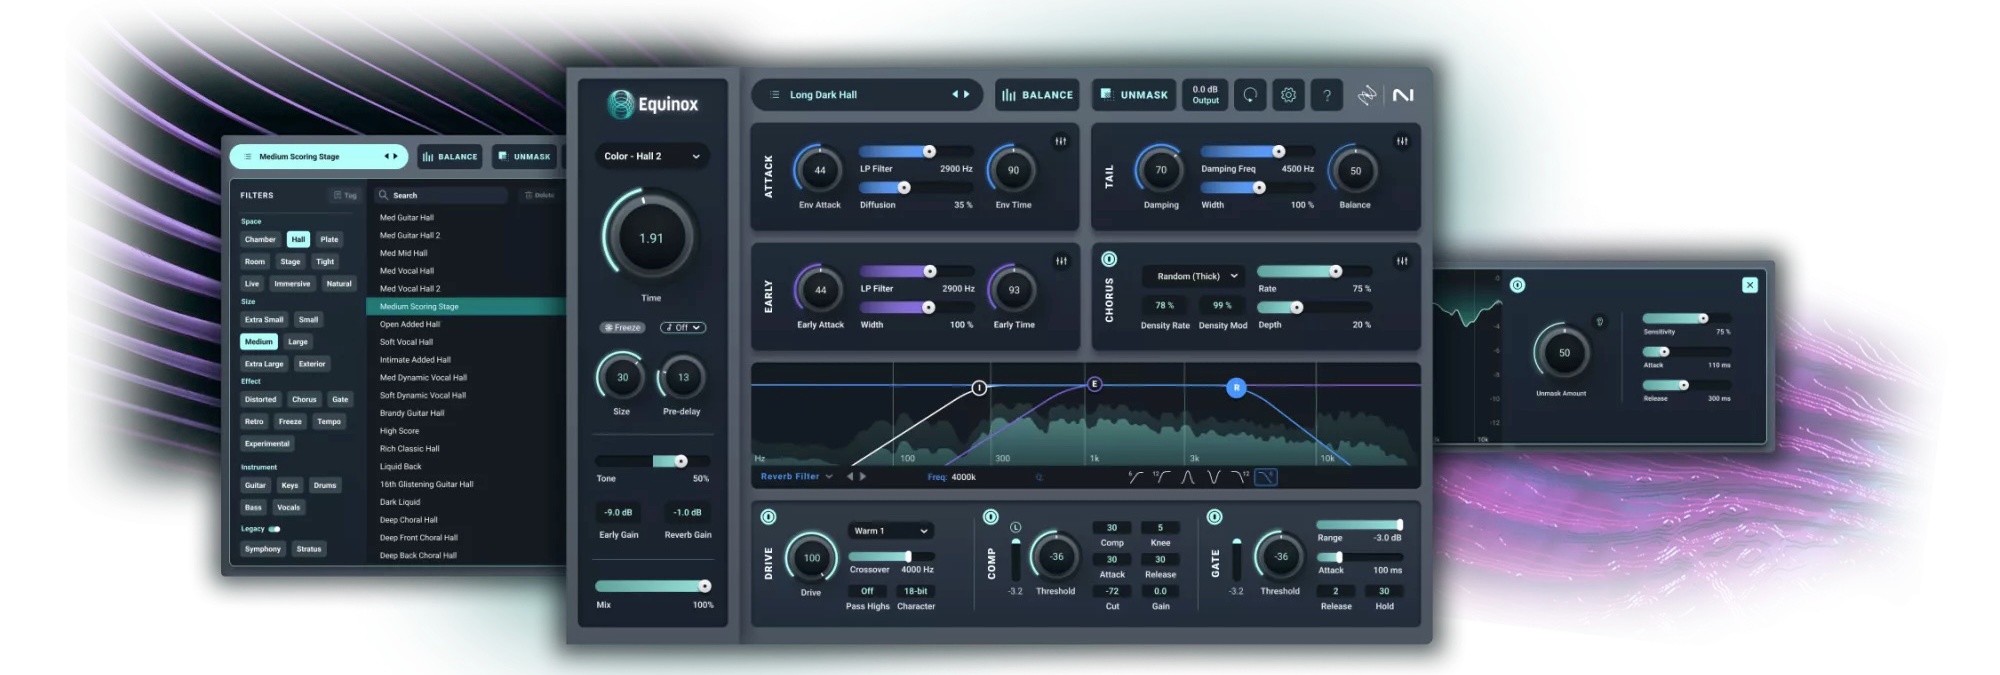Toggle the Chorus module power button
Image resolution: width=2000 pixels, height=675 pixels.
click(1109, 260)
